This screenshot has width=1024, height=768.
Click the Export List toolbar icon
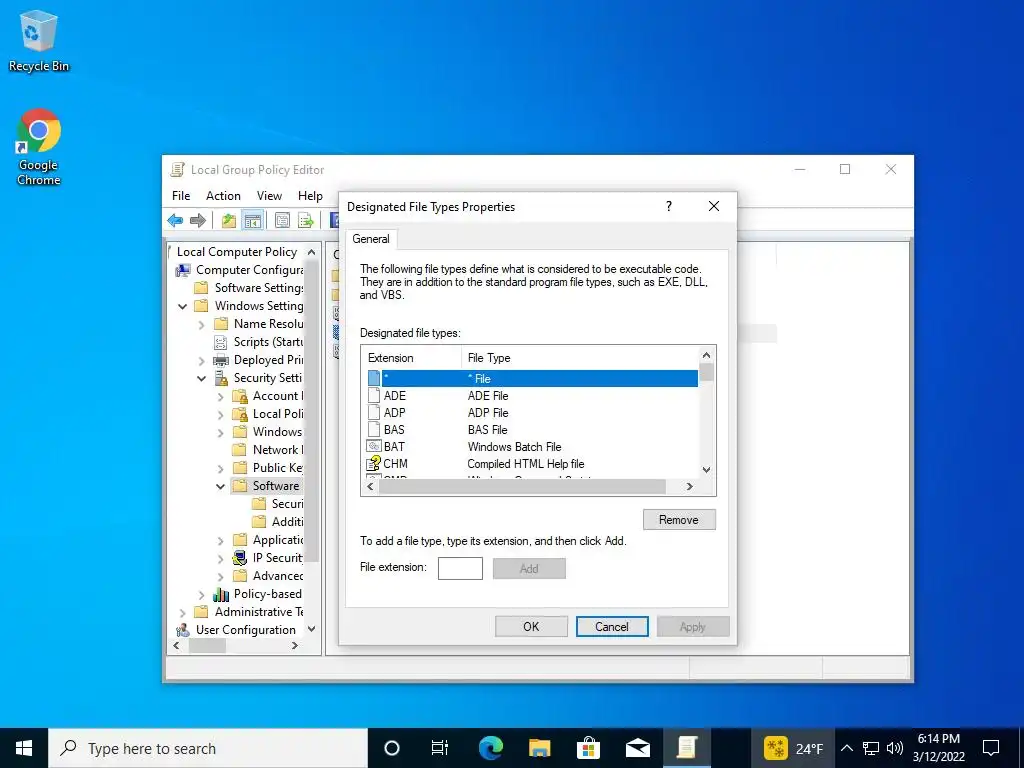pyautogui.click(x=306, y=221)
